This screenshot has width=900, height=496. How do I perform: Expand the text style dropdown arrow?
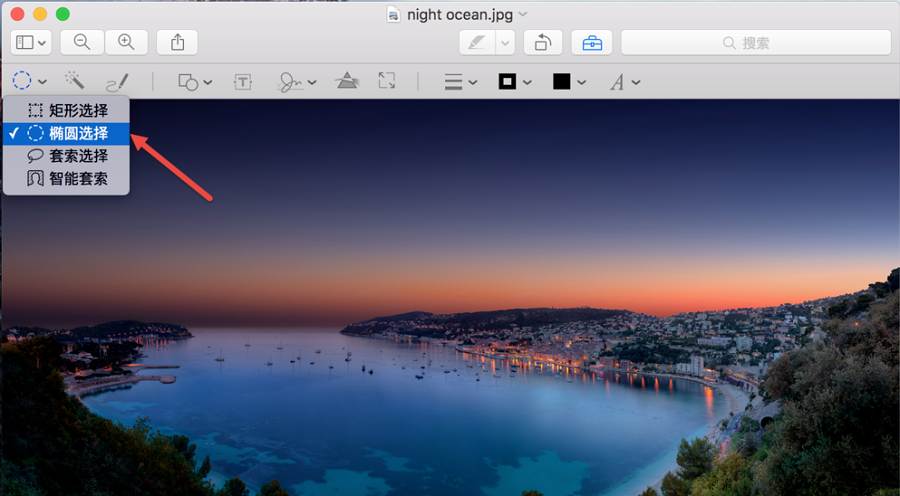click(x=636, y=82)
